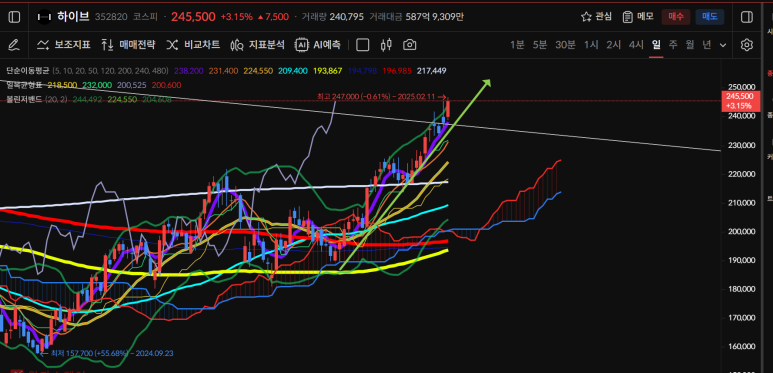Image resolution: width=773 pixels, height=373 pixels.
Task: Switch to 30분 timeframe
Action: [x=565, y=45]
